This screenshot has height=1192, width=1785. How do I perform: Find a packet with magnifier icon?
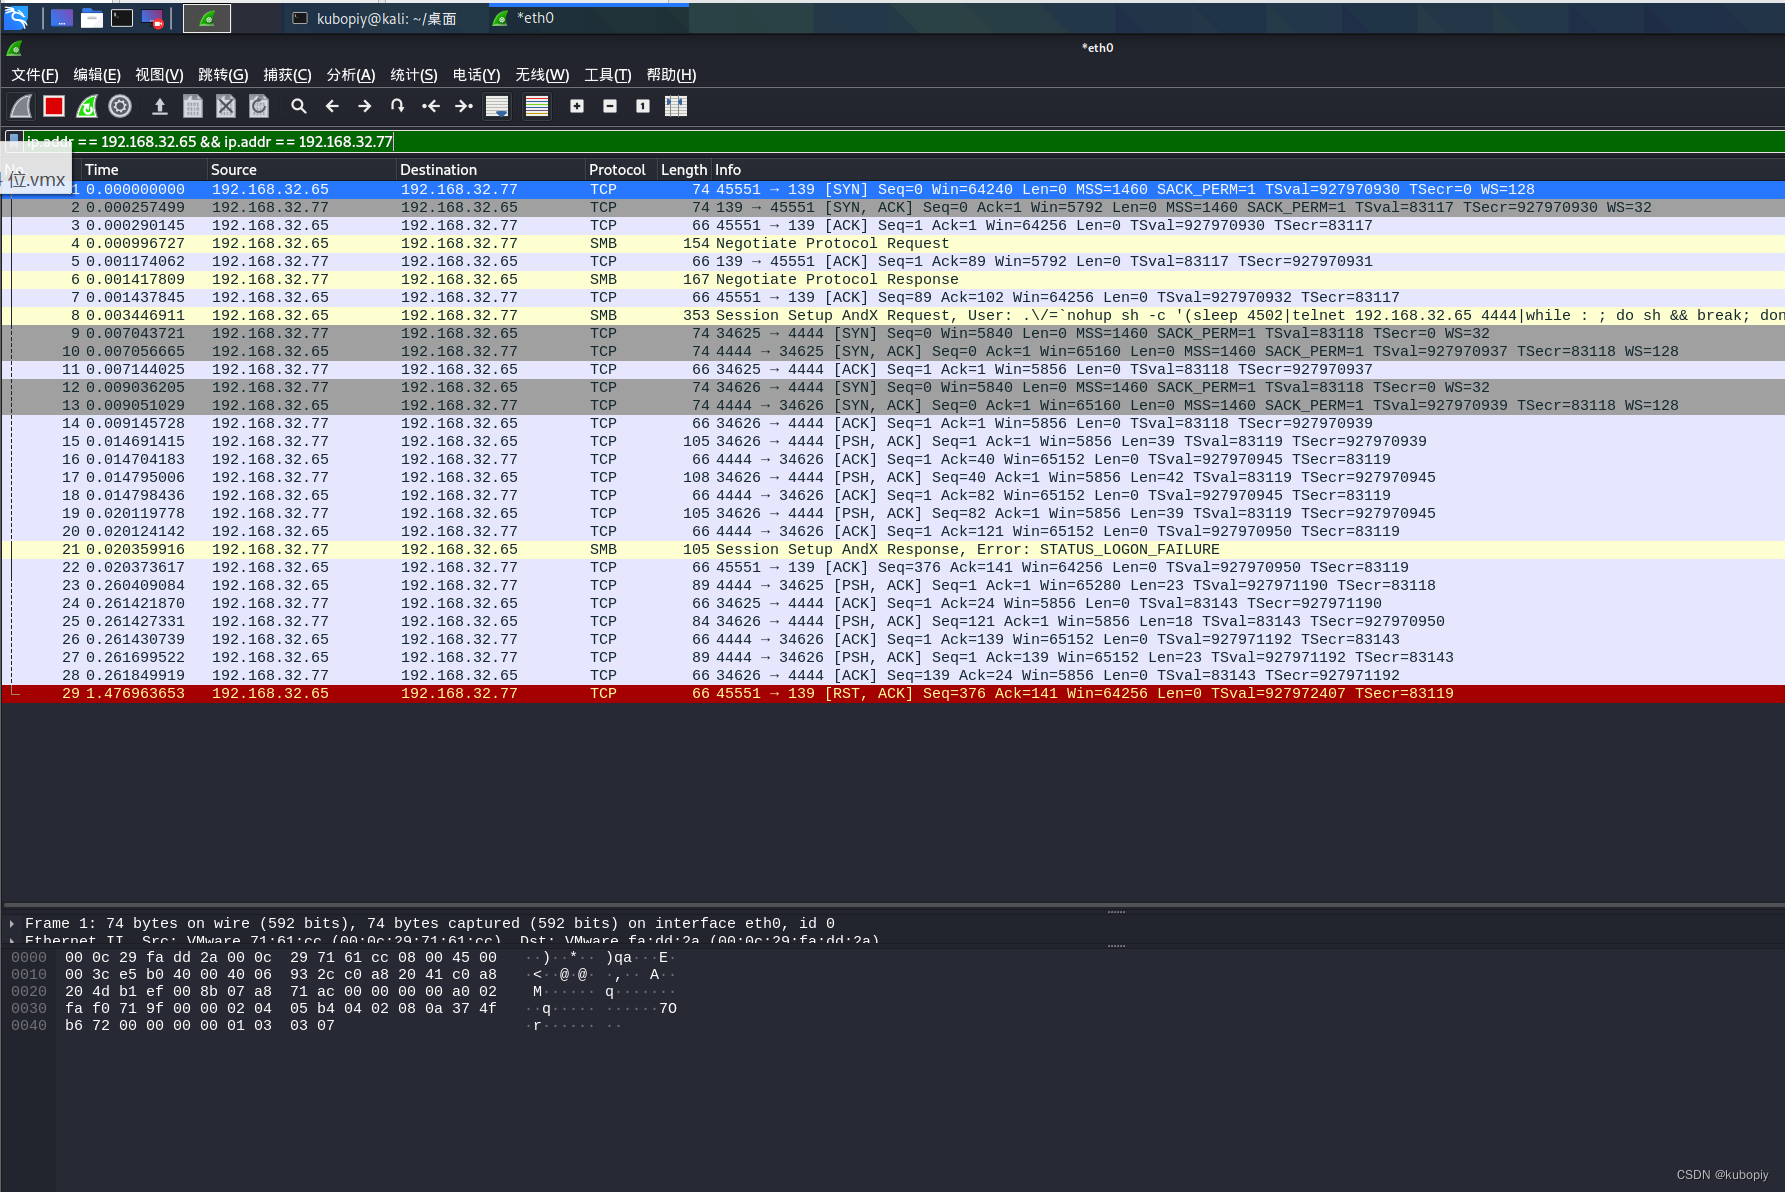tap(298, 106)
